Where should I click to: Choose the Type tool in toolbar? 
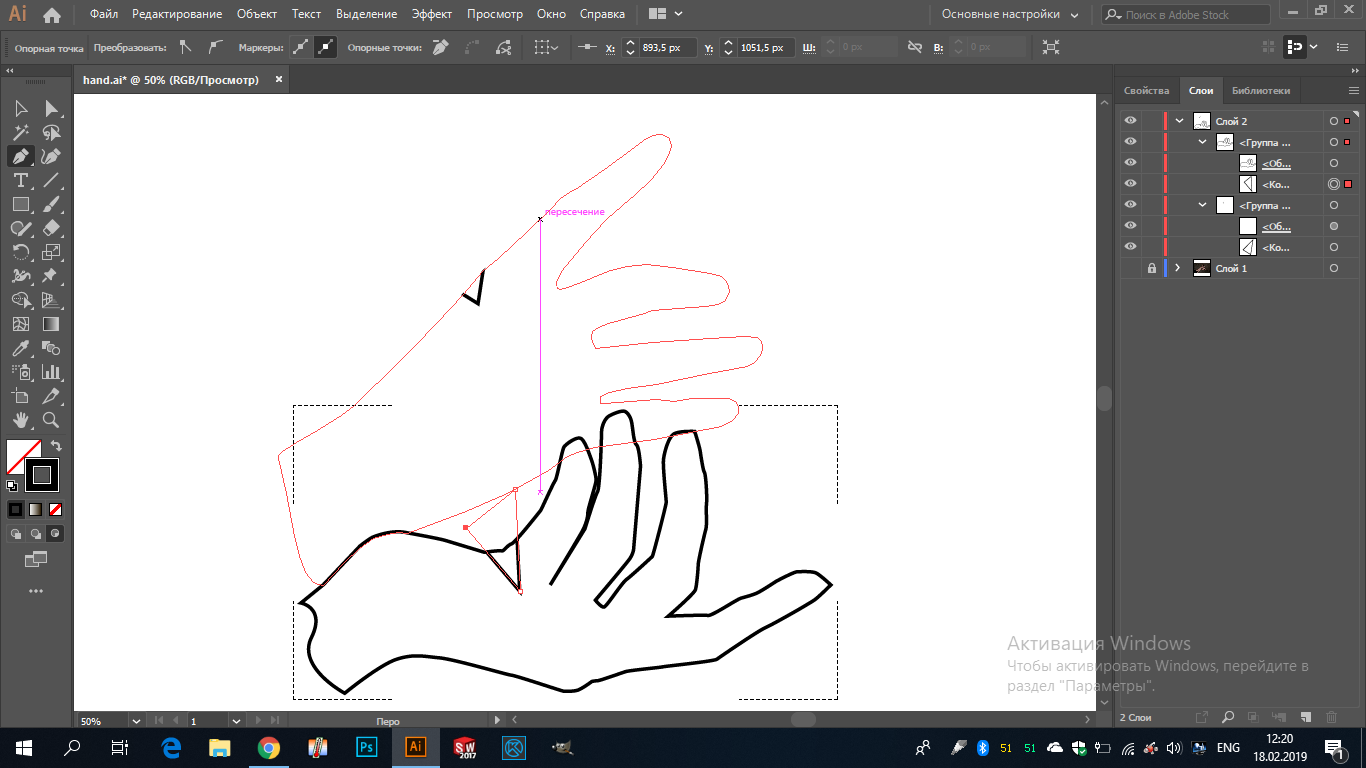pyautogui.click(x=21, y=180)
